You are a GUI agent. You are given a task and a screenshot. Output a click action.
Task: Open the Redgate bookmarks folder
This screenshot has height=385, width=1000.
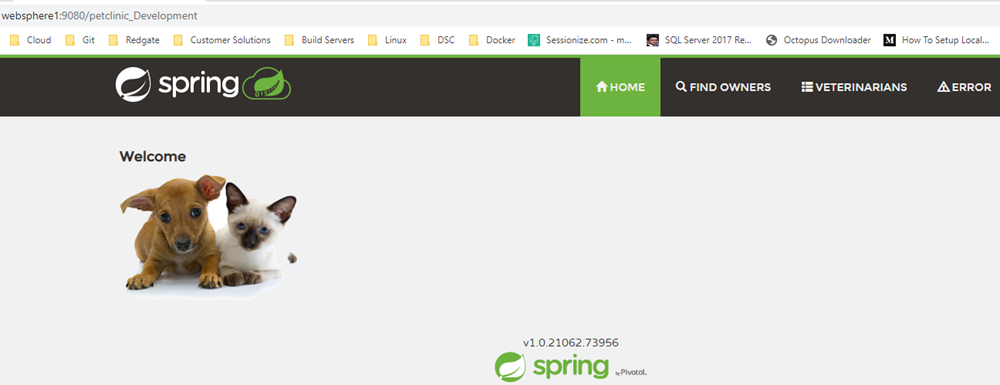tap(134, 40)
